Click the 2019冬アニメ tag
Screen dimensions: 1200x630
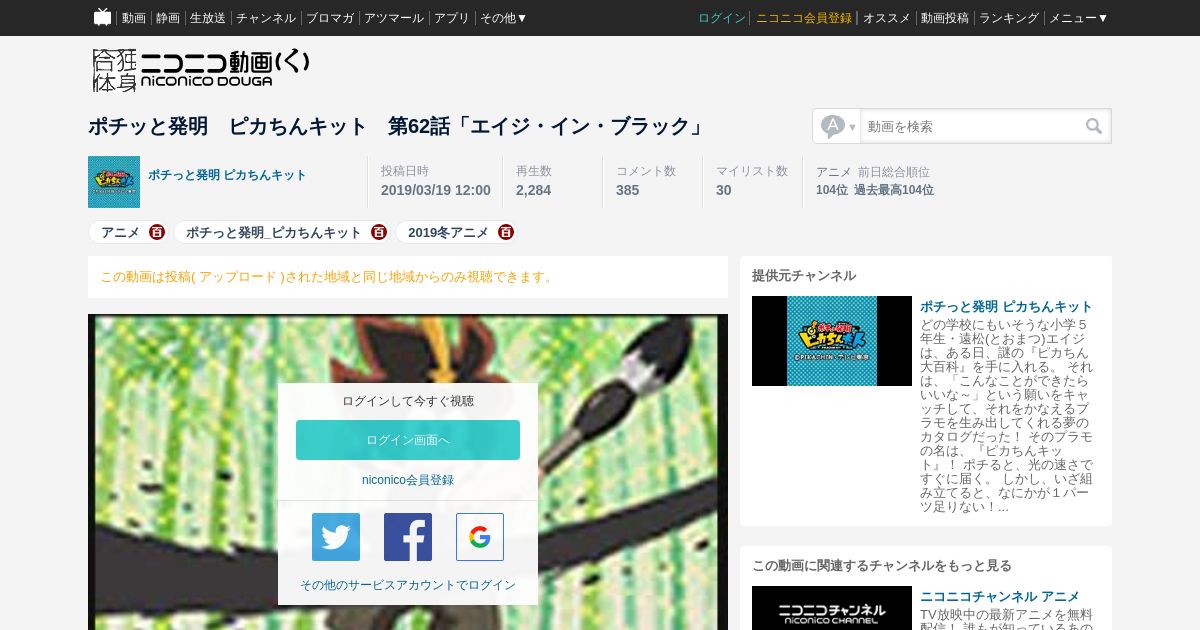(x=448, y=232)
